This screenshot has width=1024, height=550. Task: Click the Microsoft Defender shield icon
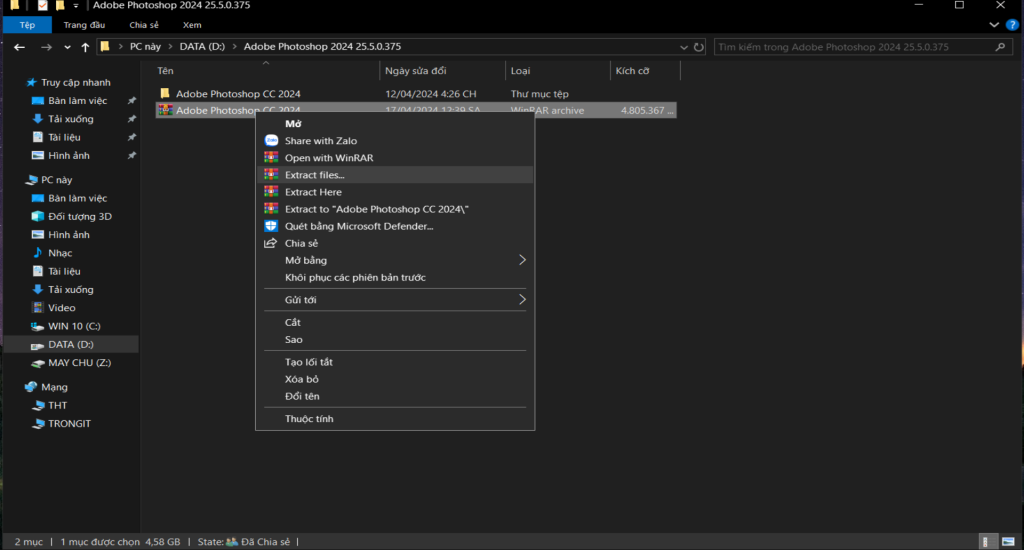click(271, 226)
